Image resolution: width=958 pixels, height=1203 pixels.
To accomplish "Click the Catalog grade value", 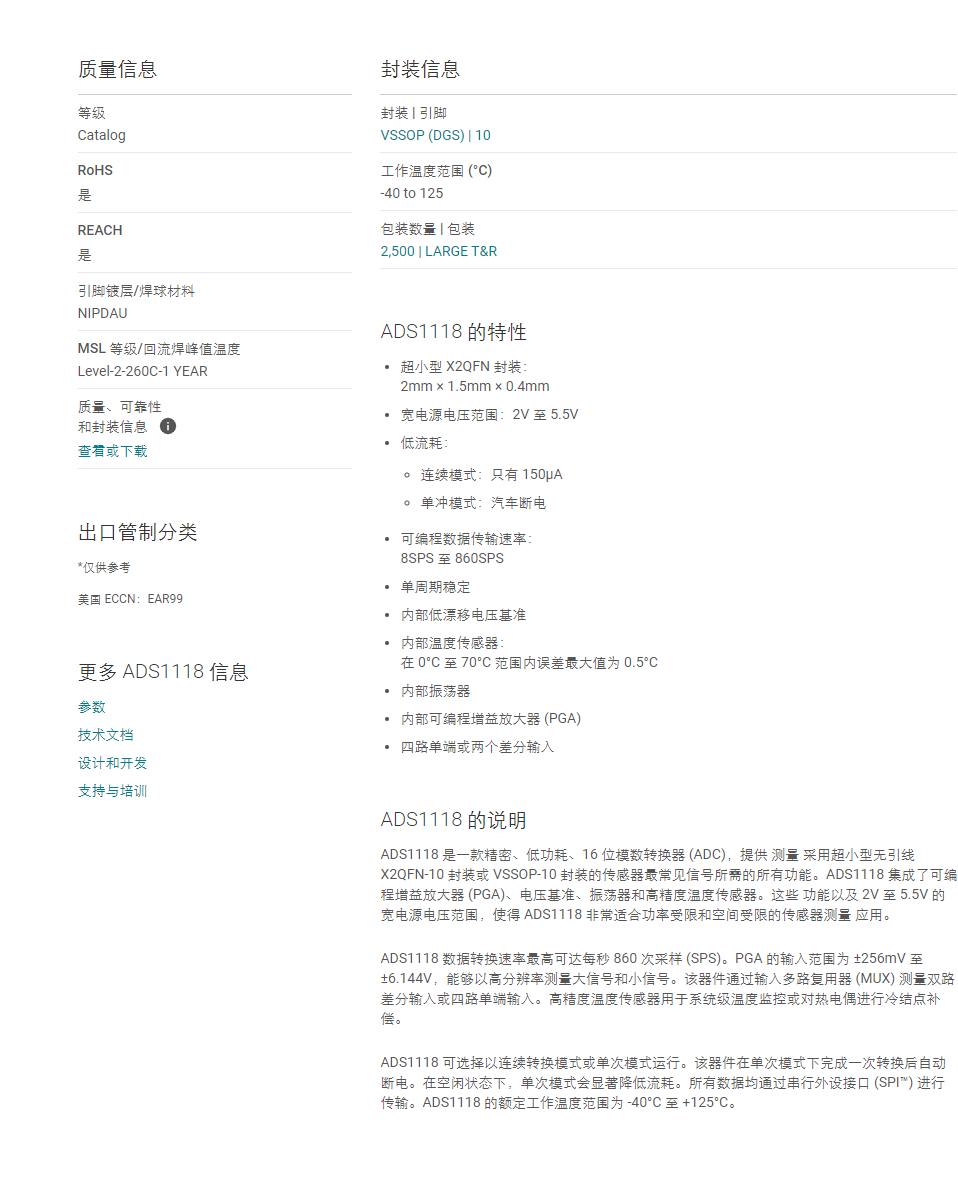I will 102,135.
